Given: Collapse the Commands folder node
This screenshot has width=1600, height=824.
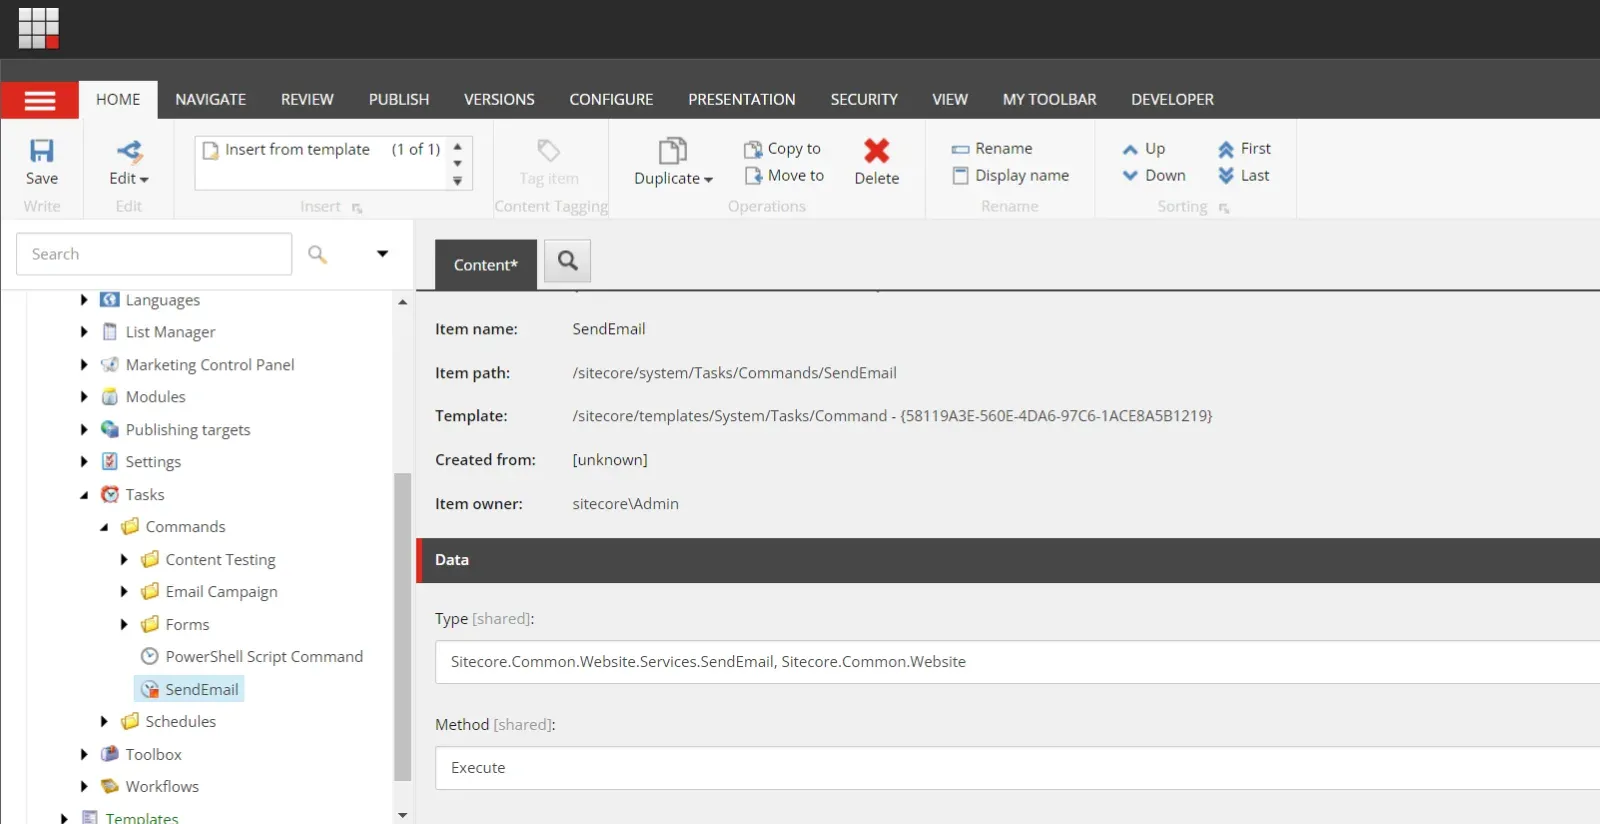Looking at the screenshot, I should 104,527.
